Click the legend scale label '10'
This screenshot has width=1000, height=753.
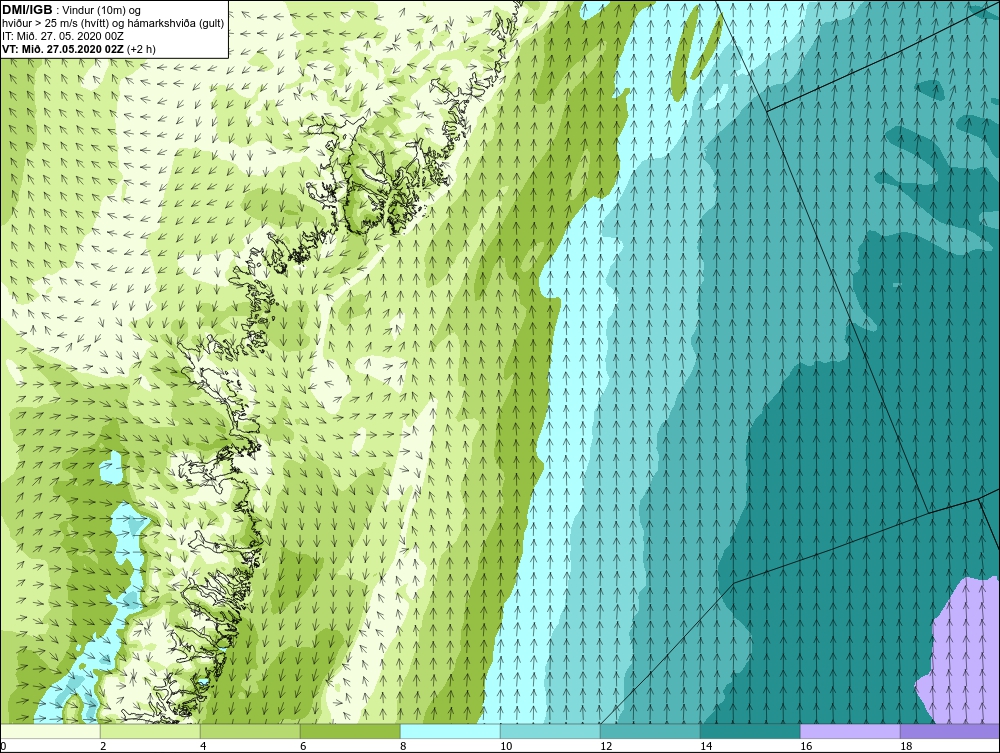click(x=506, y=746)
